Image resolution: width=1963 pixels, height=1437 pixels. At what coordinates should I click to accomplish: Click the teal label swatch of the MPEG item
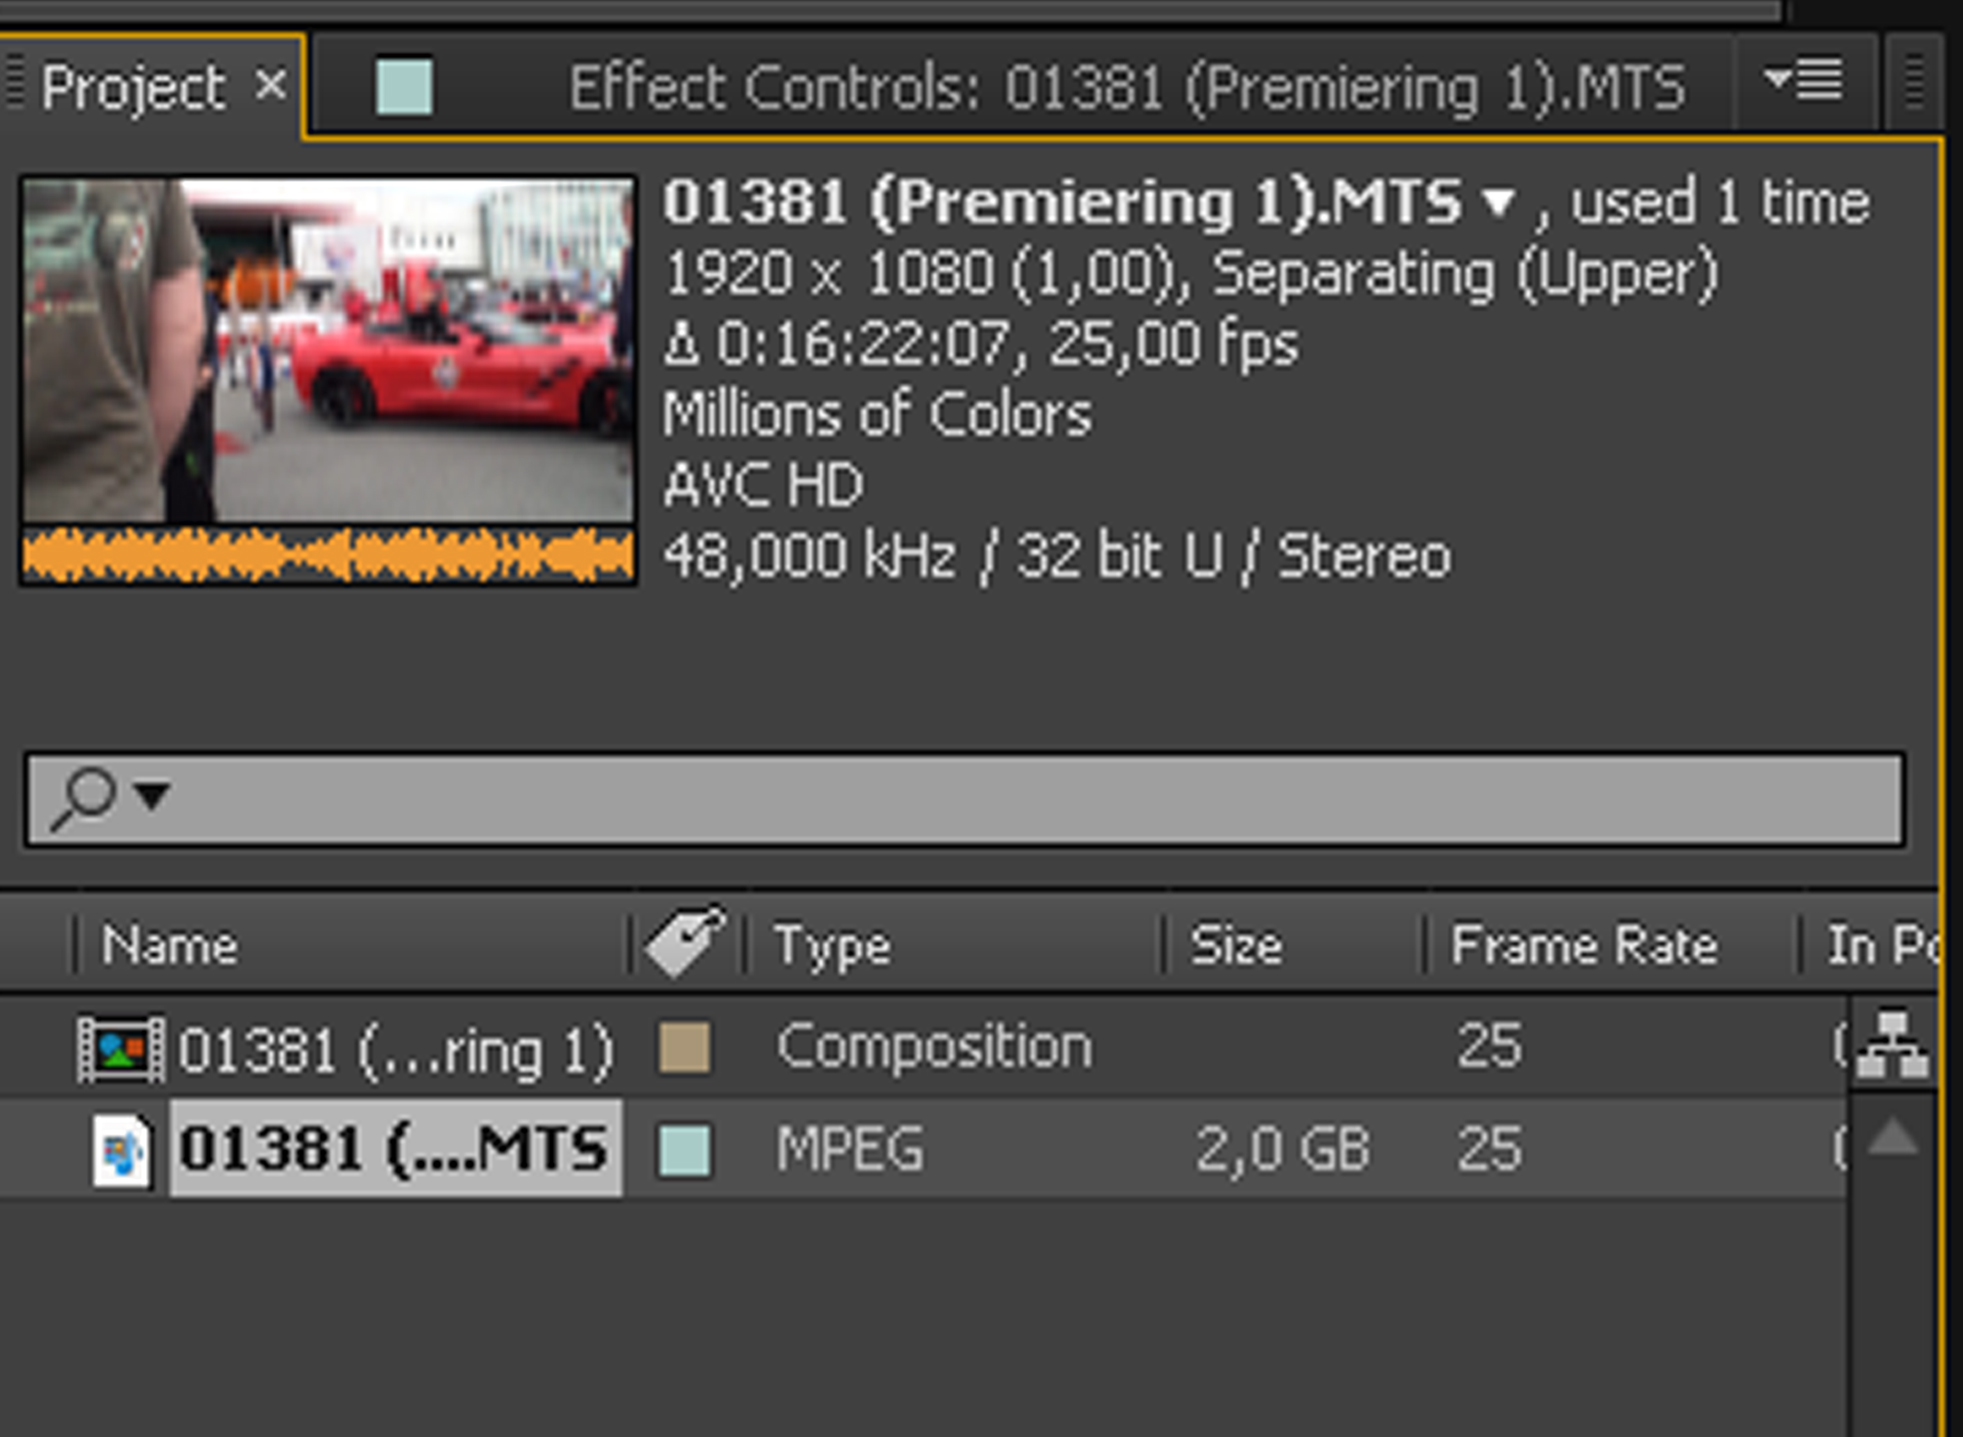[x=685, y=1150]
